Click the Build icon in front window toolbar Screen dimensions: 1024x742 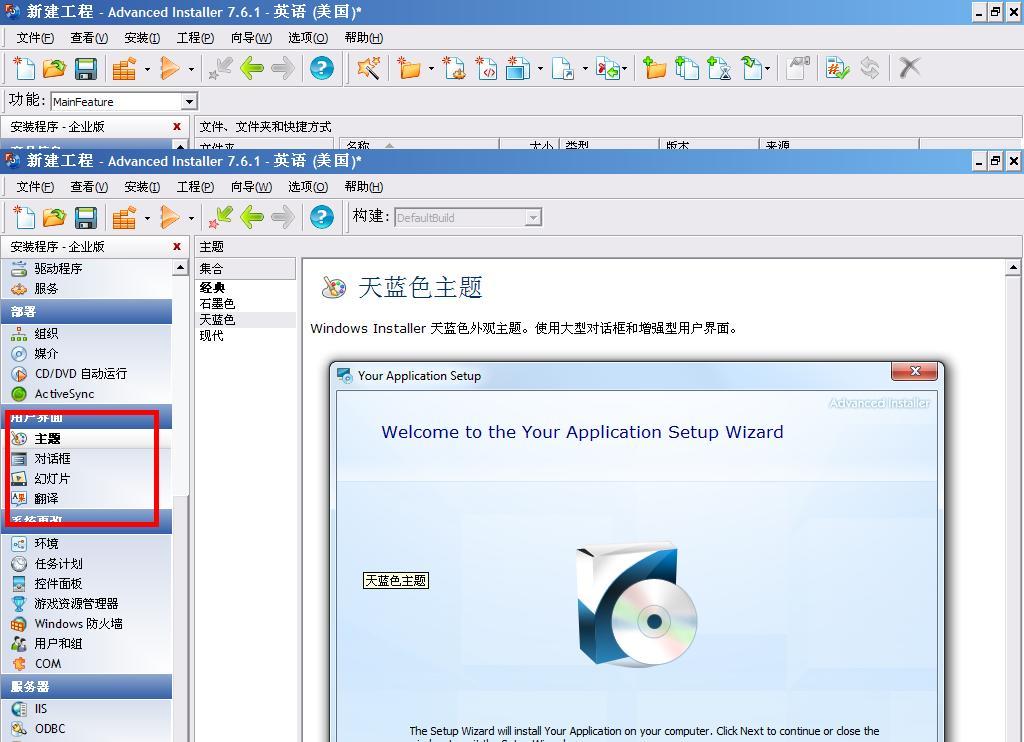[123, 217]
